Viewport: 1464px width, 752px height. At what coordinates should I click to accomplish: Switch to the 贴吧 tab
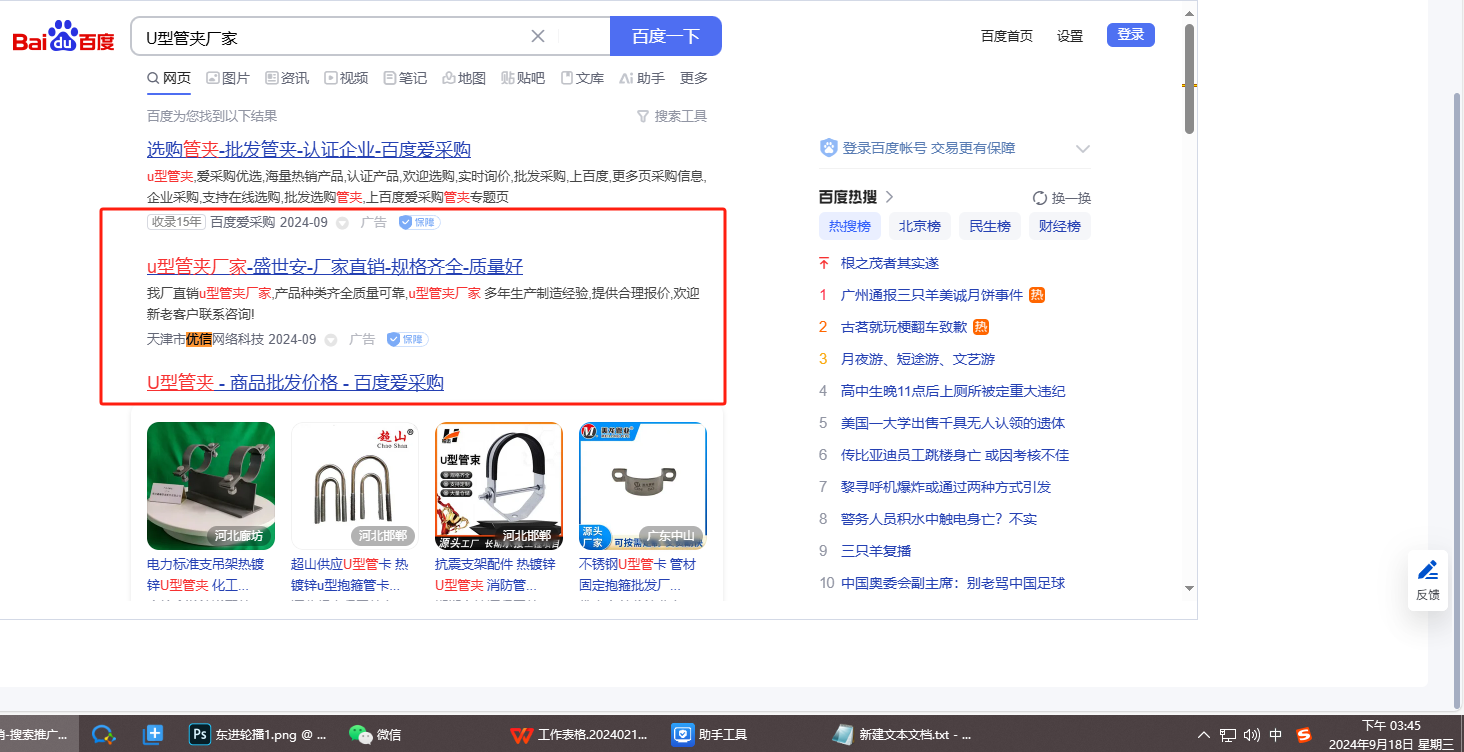(523, 78)
